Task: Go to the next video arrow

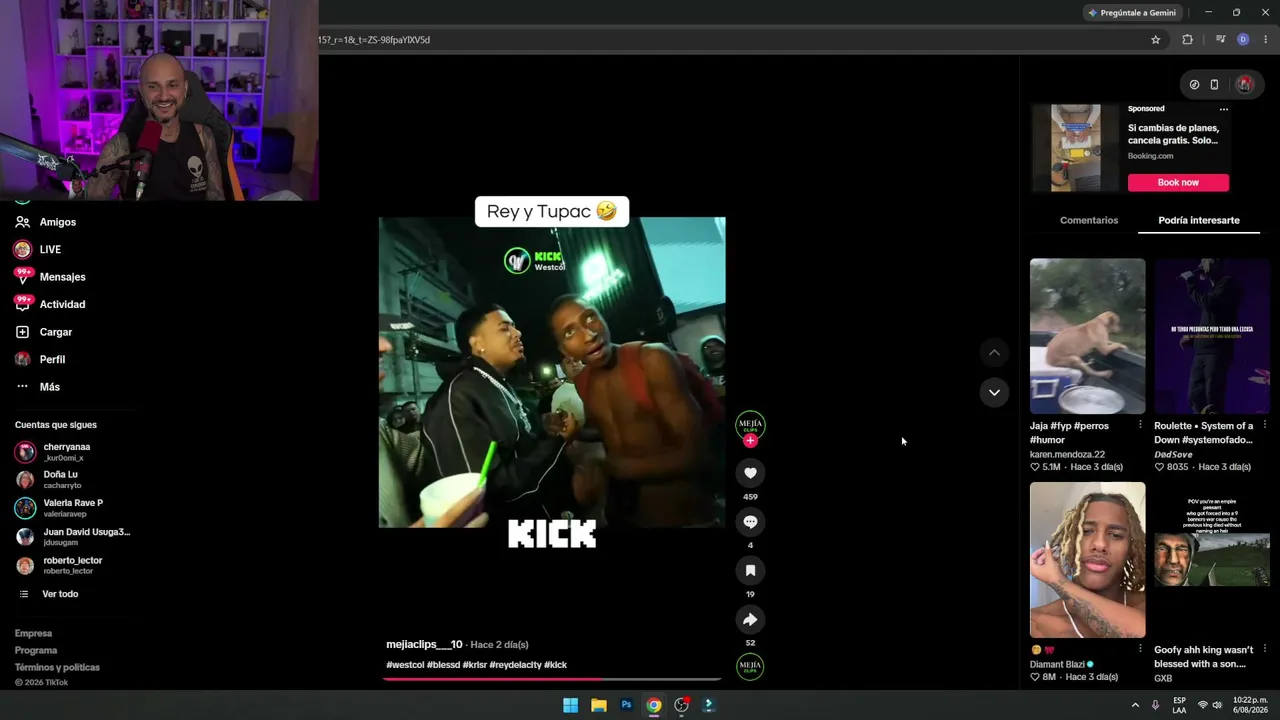Action: point(994,392)
